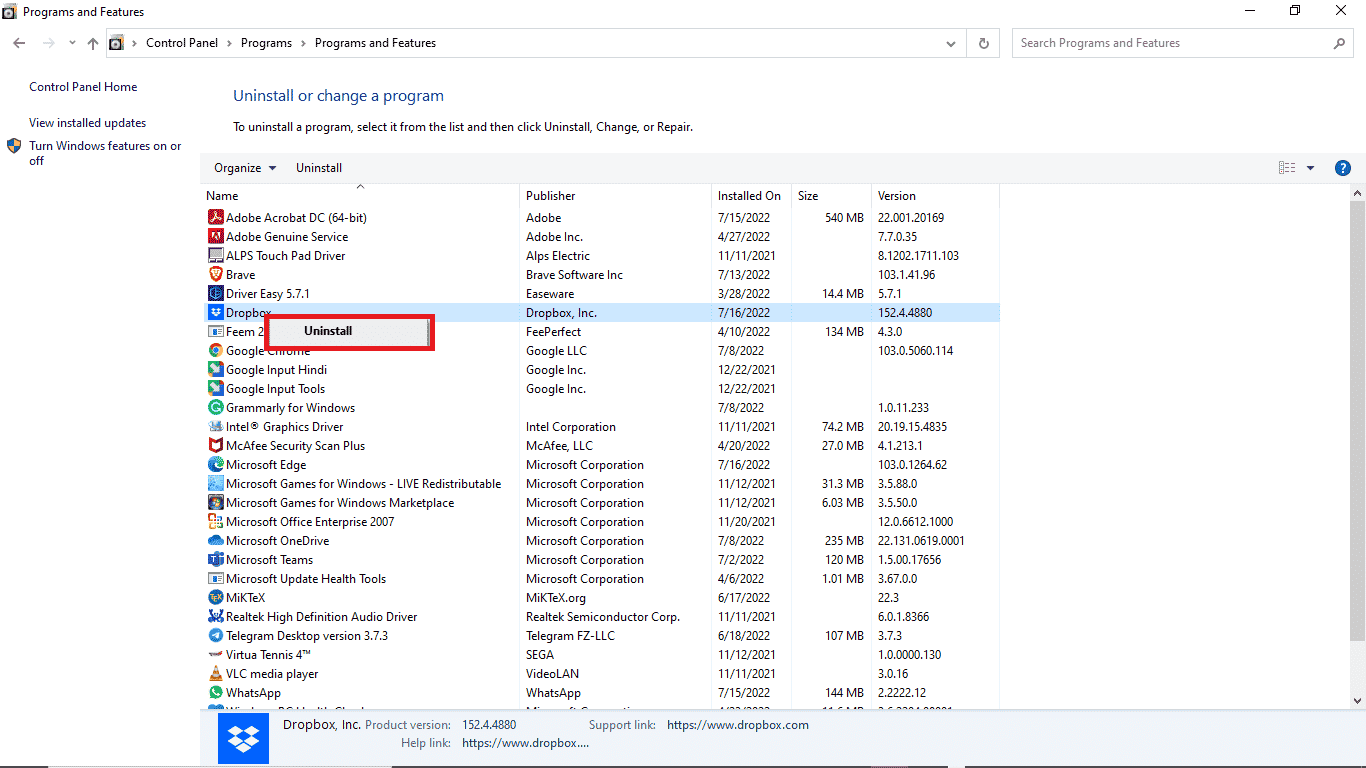Click the Easeware publisher cell

(550, 293)
